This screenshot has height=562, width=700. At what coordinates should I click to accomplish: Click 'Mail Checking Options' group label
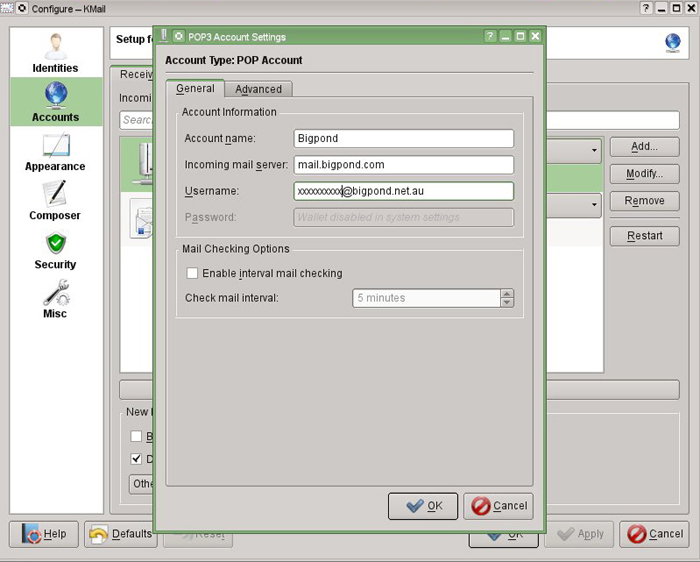coord(236,249)
